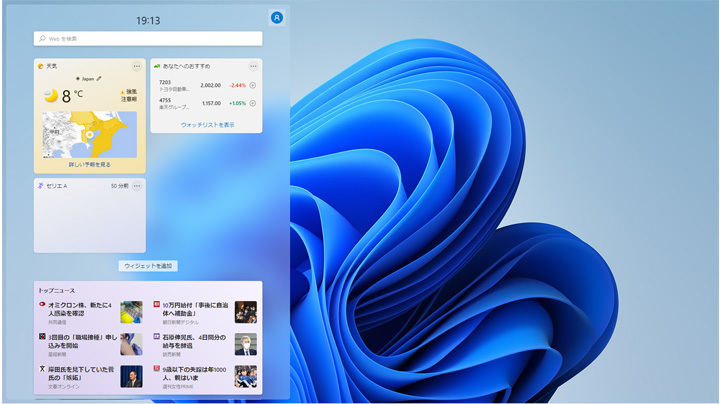Click the 岸田氏 article source icon
The width and height of the screenshot is (720, 404).
42,368
